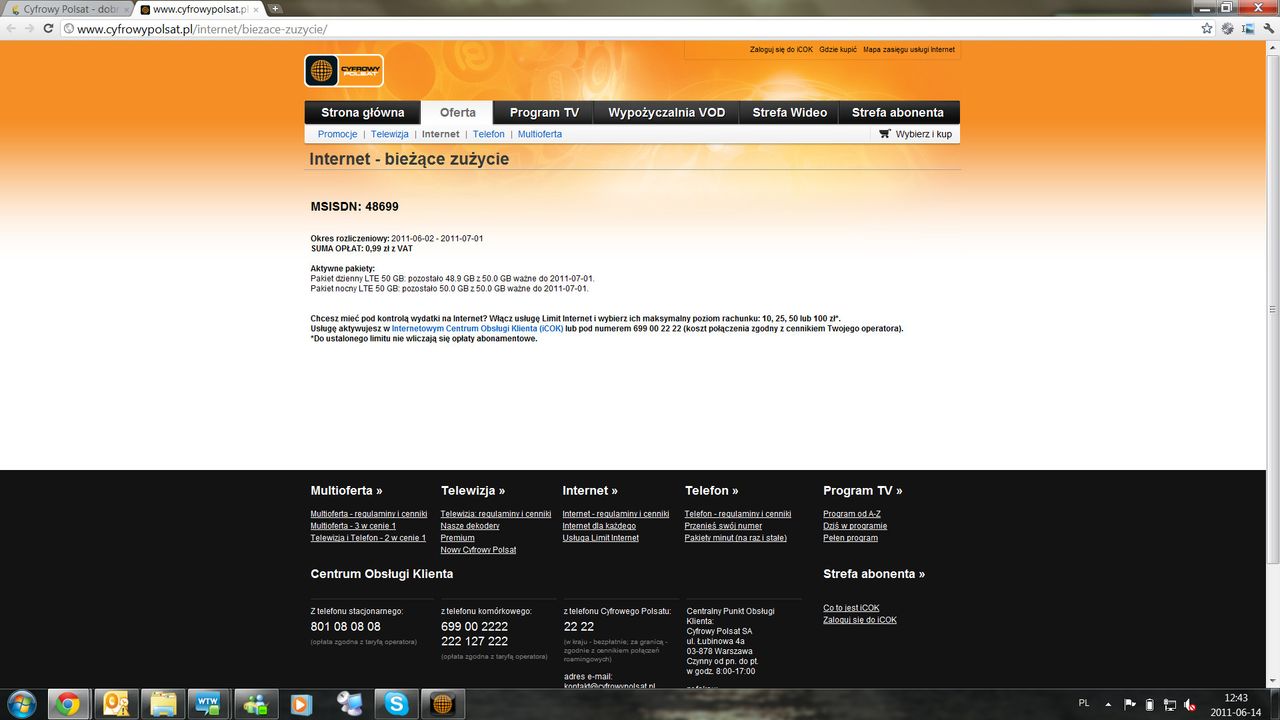Open the Action Center flag tray icon
The height and width of the screenshot is (720, 1280).
coord(1130,704)
